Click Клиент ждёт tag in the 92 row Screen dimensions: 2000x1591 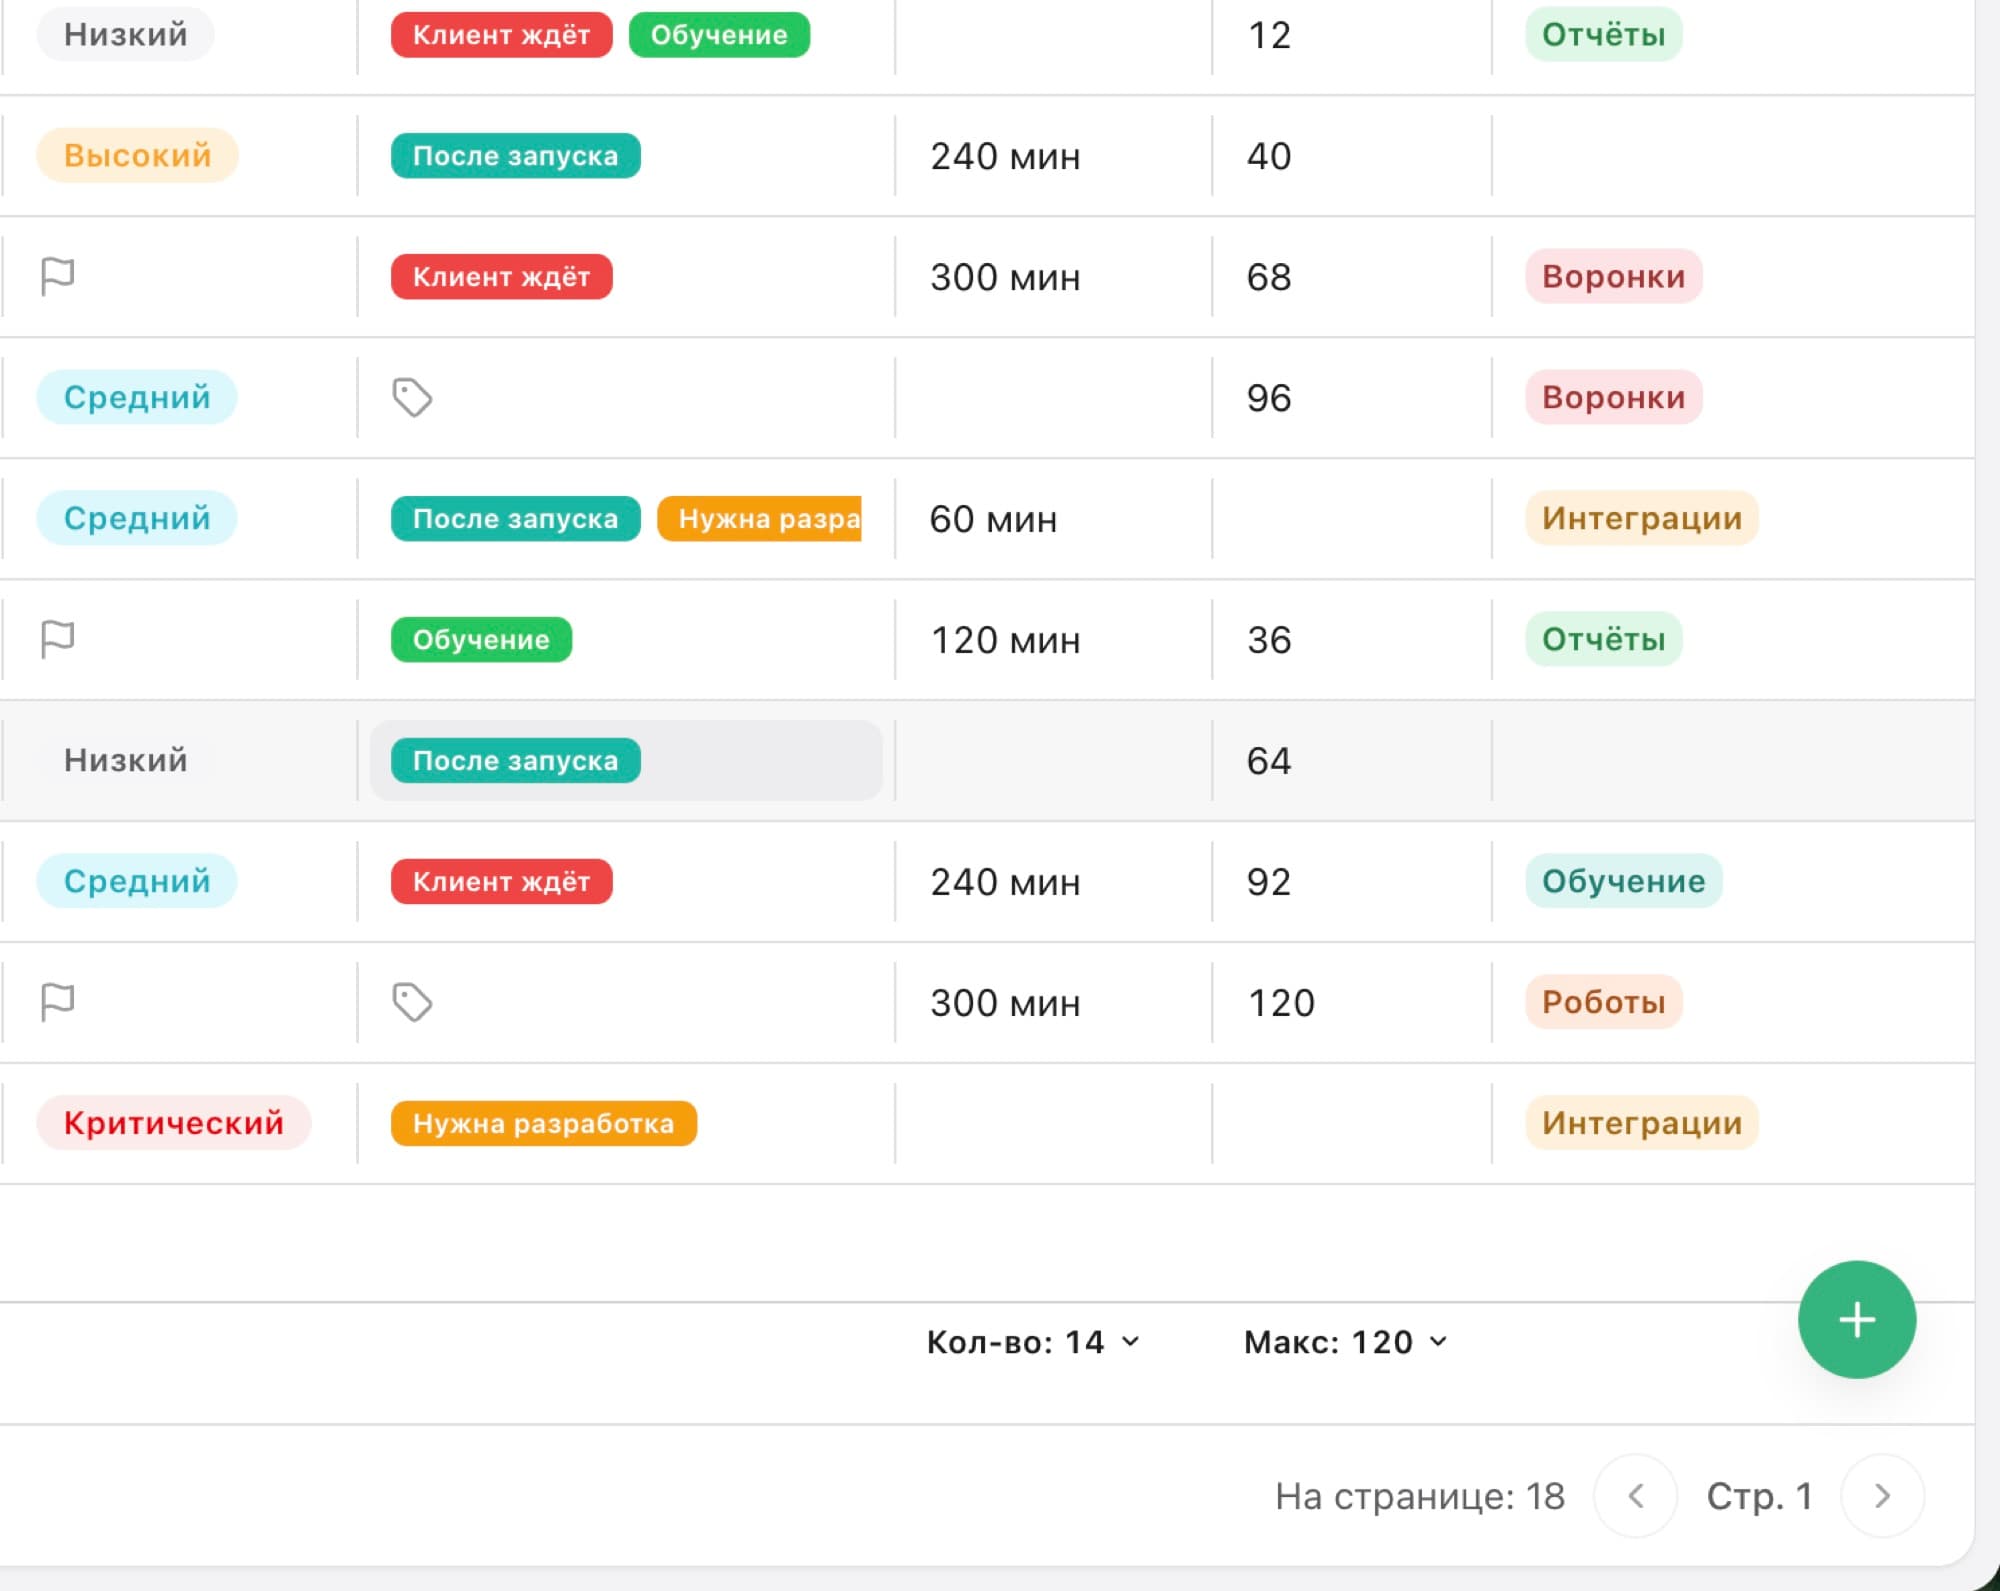coord(501,882)
